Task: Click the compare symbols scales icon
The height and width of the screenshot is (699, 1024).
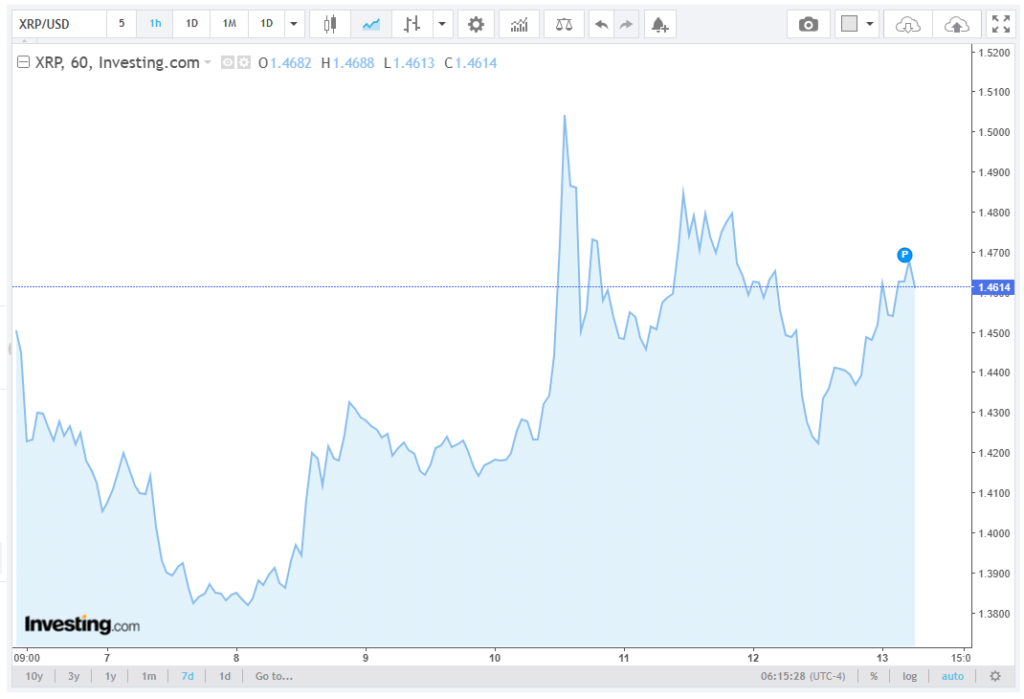Action: [564, 24]
